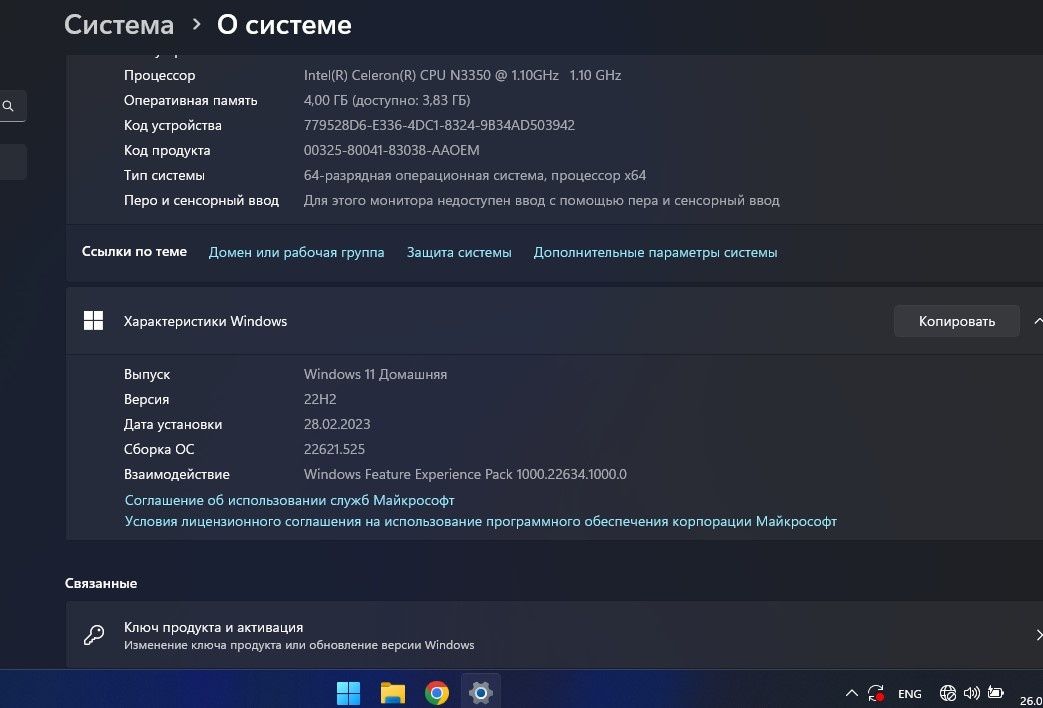
Task: Launch Google Chrome from the taskbar
Action: [x=436, y=693]
